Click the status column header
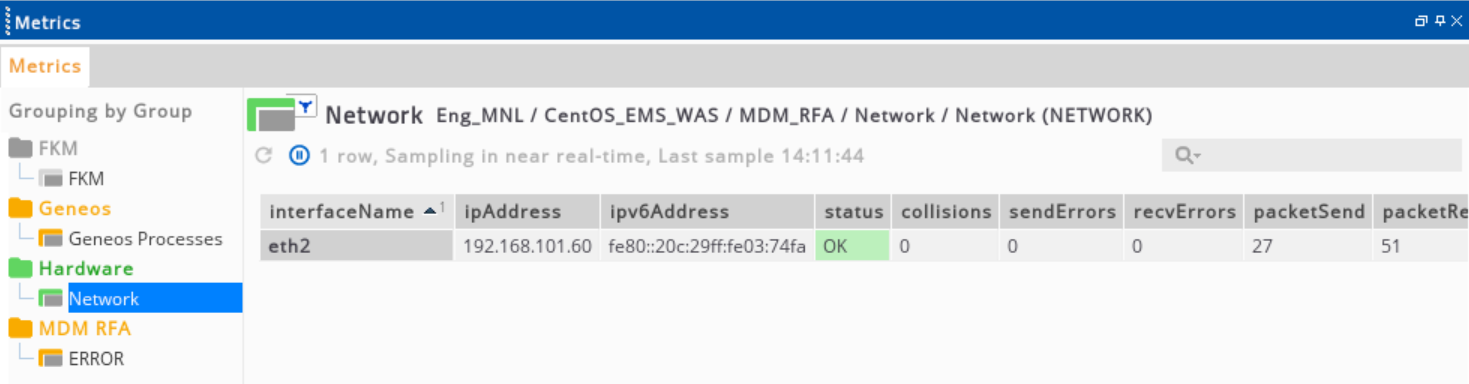 (853, 212)
